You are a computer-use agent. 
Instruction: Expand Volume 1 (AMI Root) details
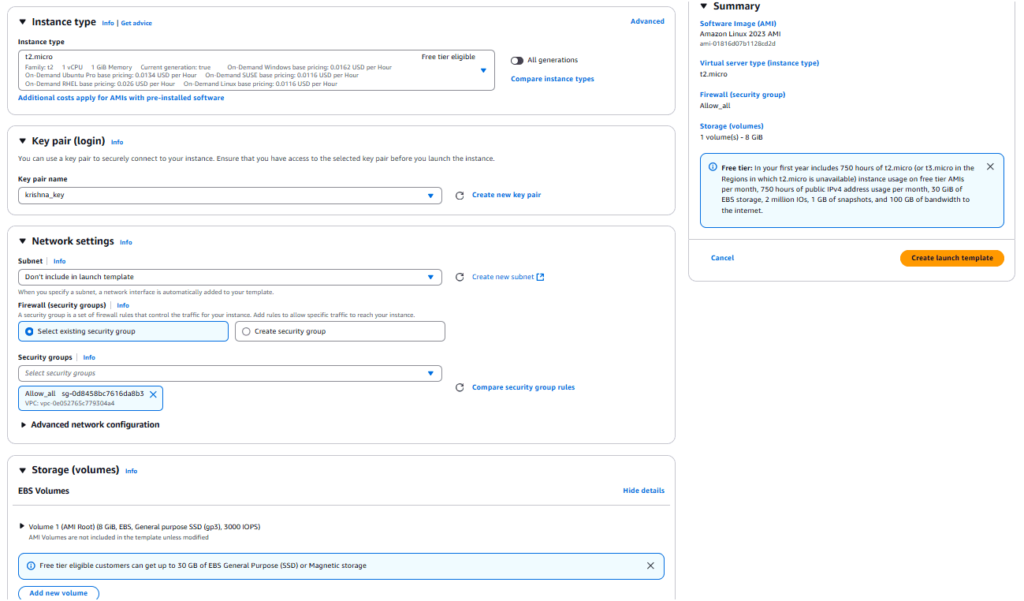click(x=22, y=526)
